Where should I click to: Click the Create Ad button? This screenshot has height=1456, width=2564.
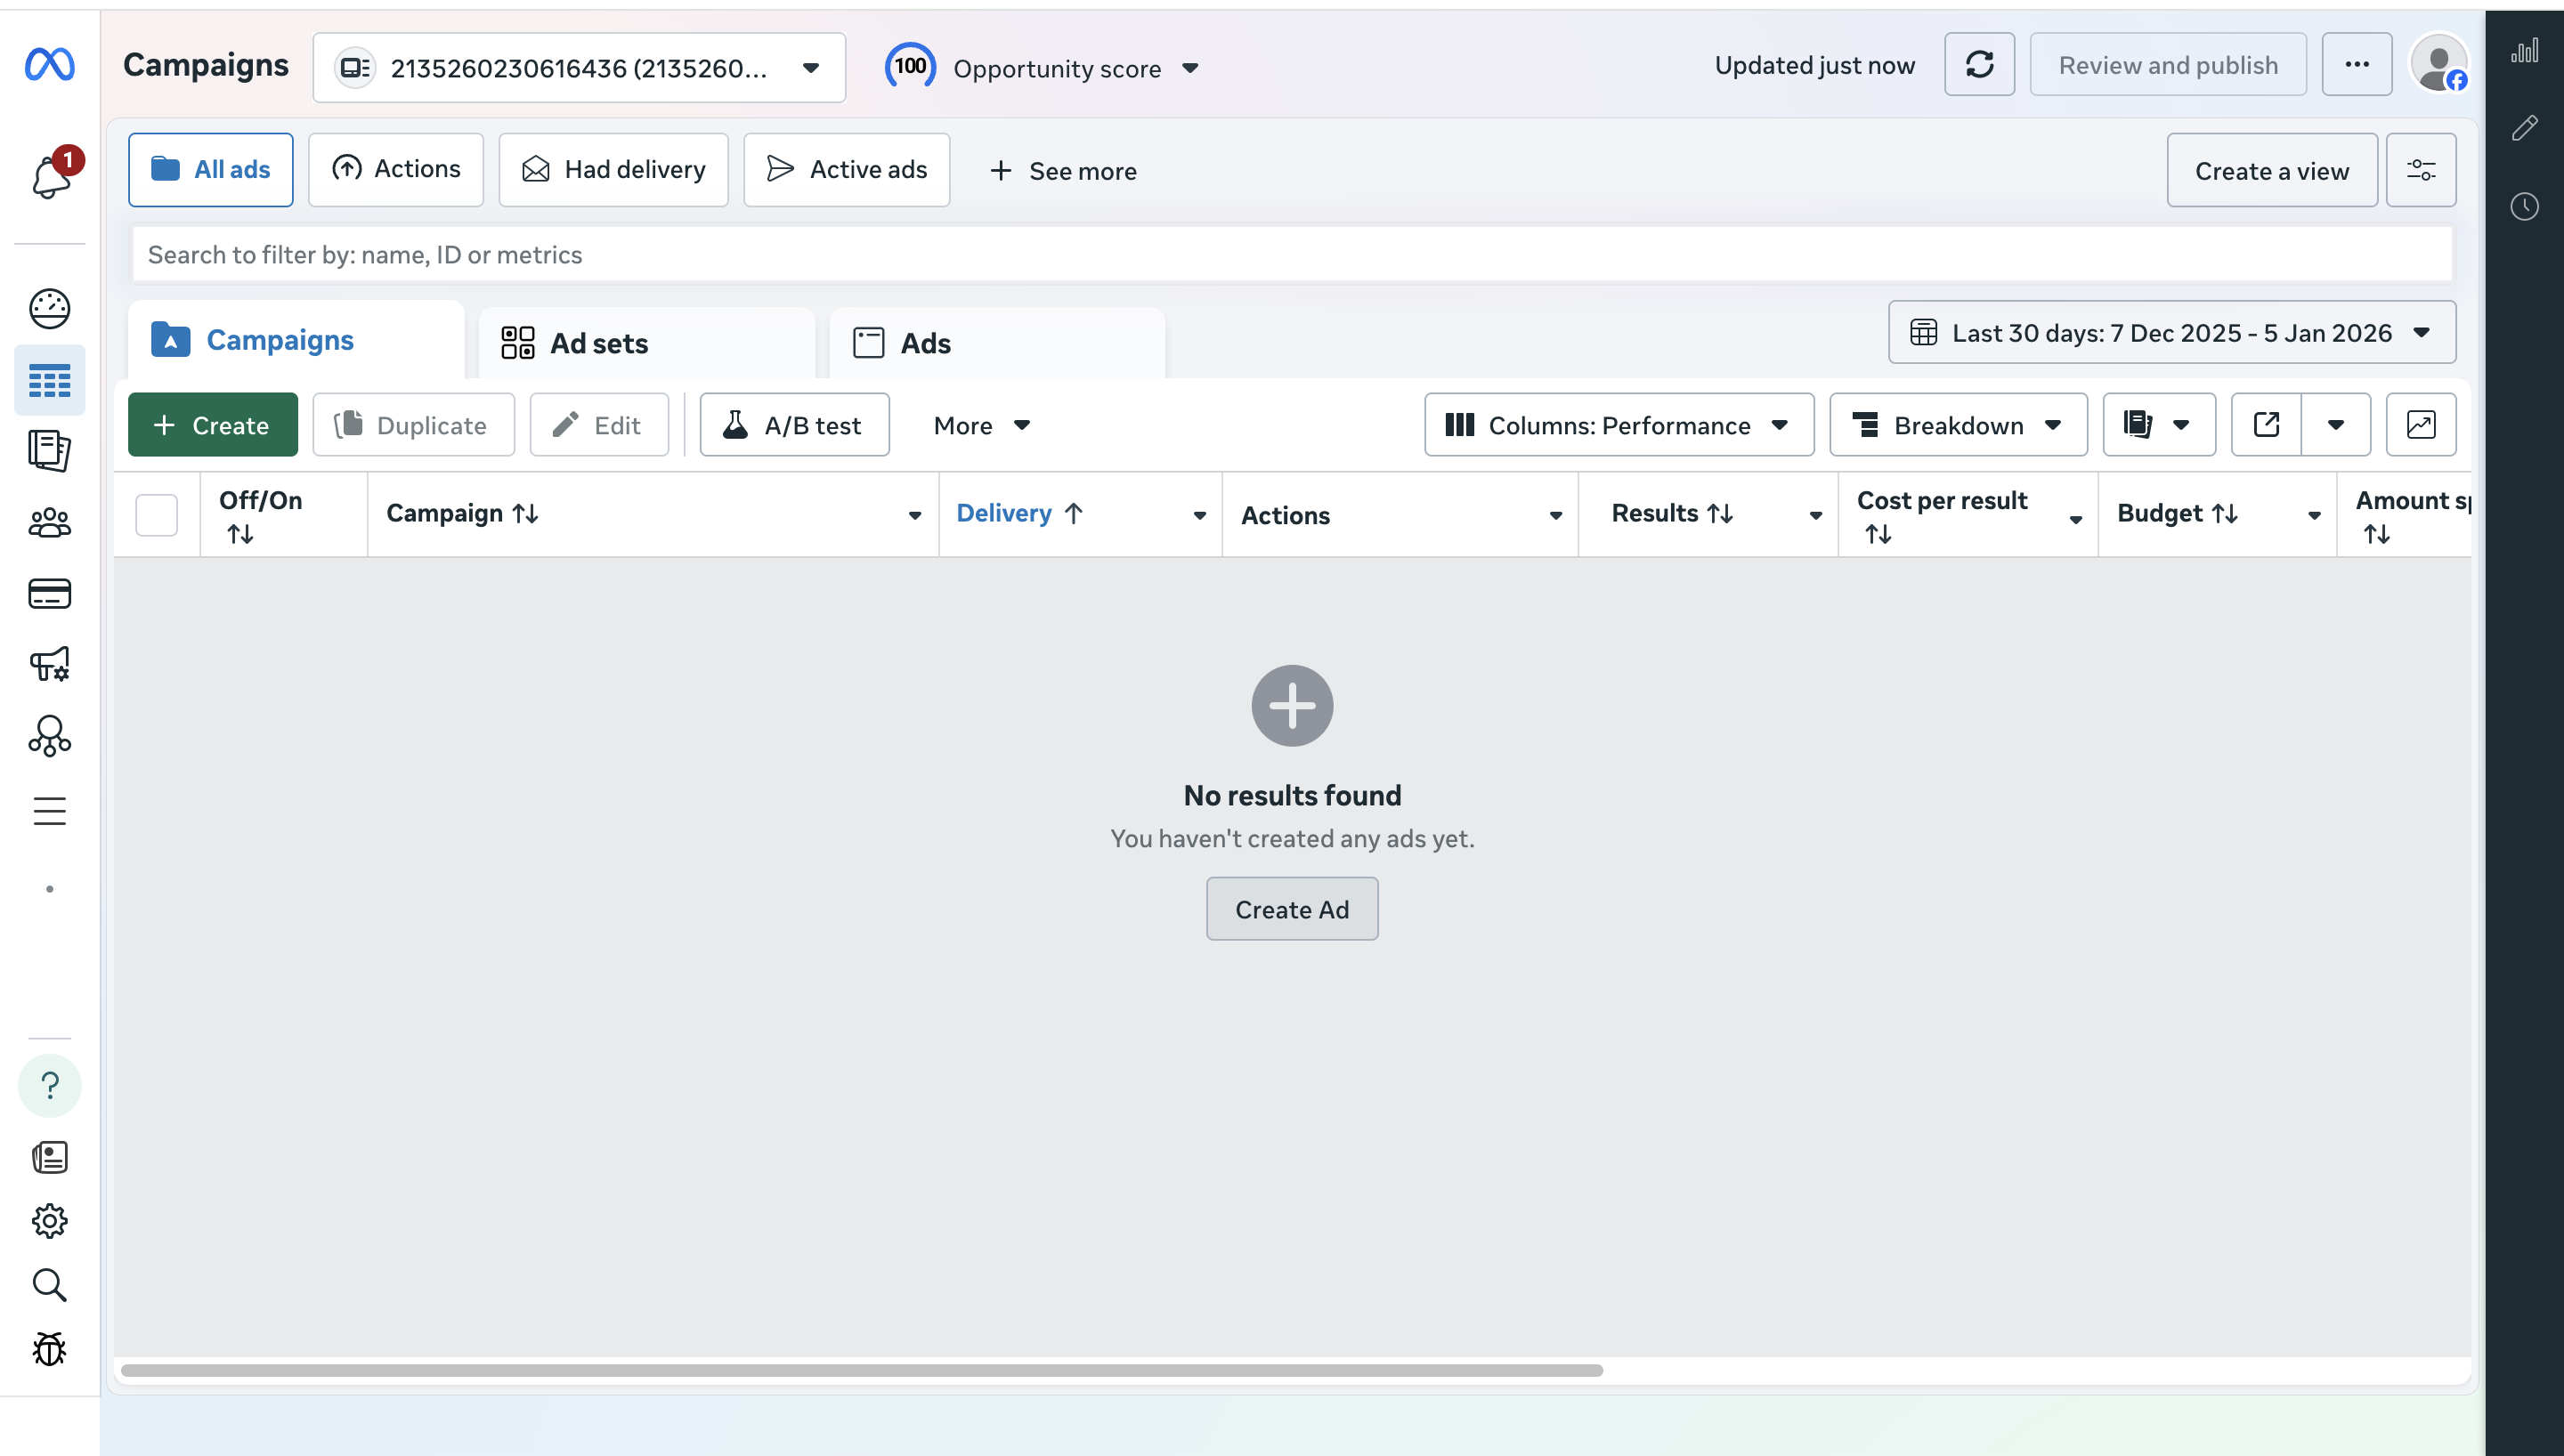(1291, 909)
